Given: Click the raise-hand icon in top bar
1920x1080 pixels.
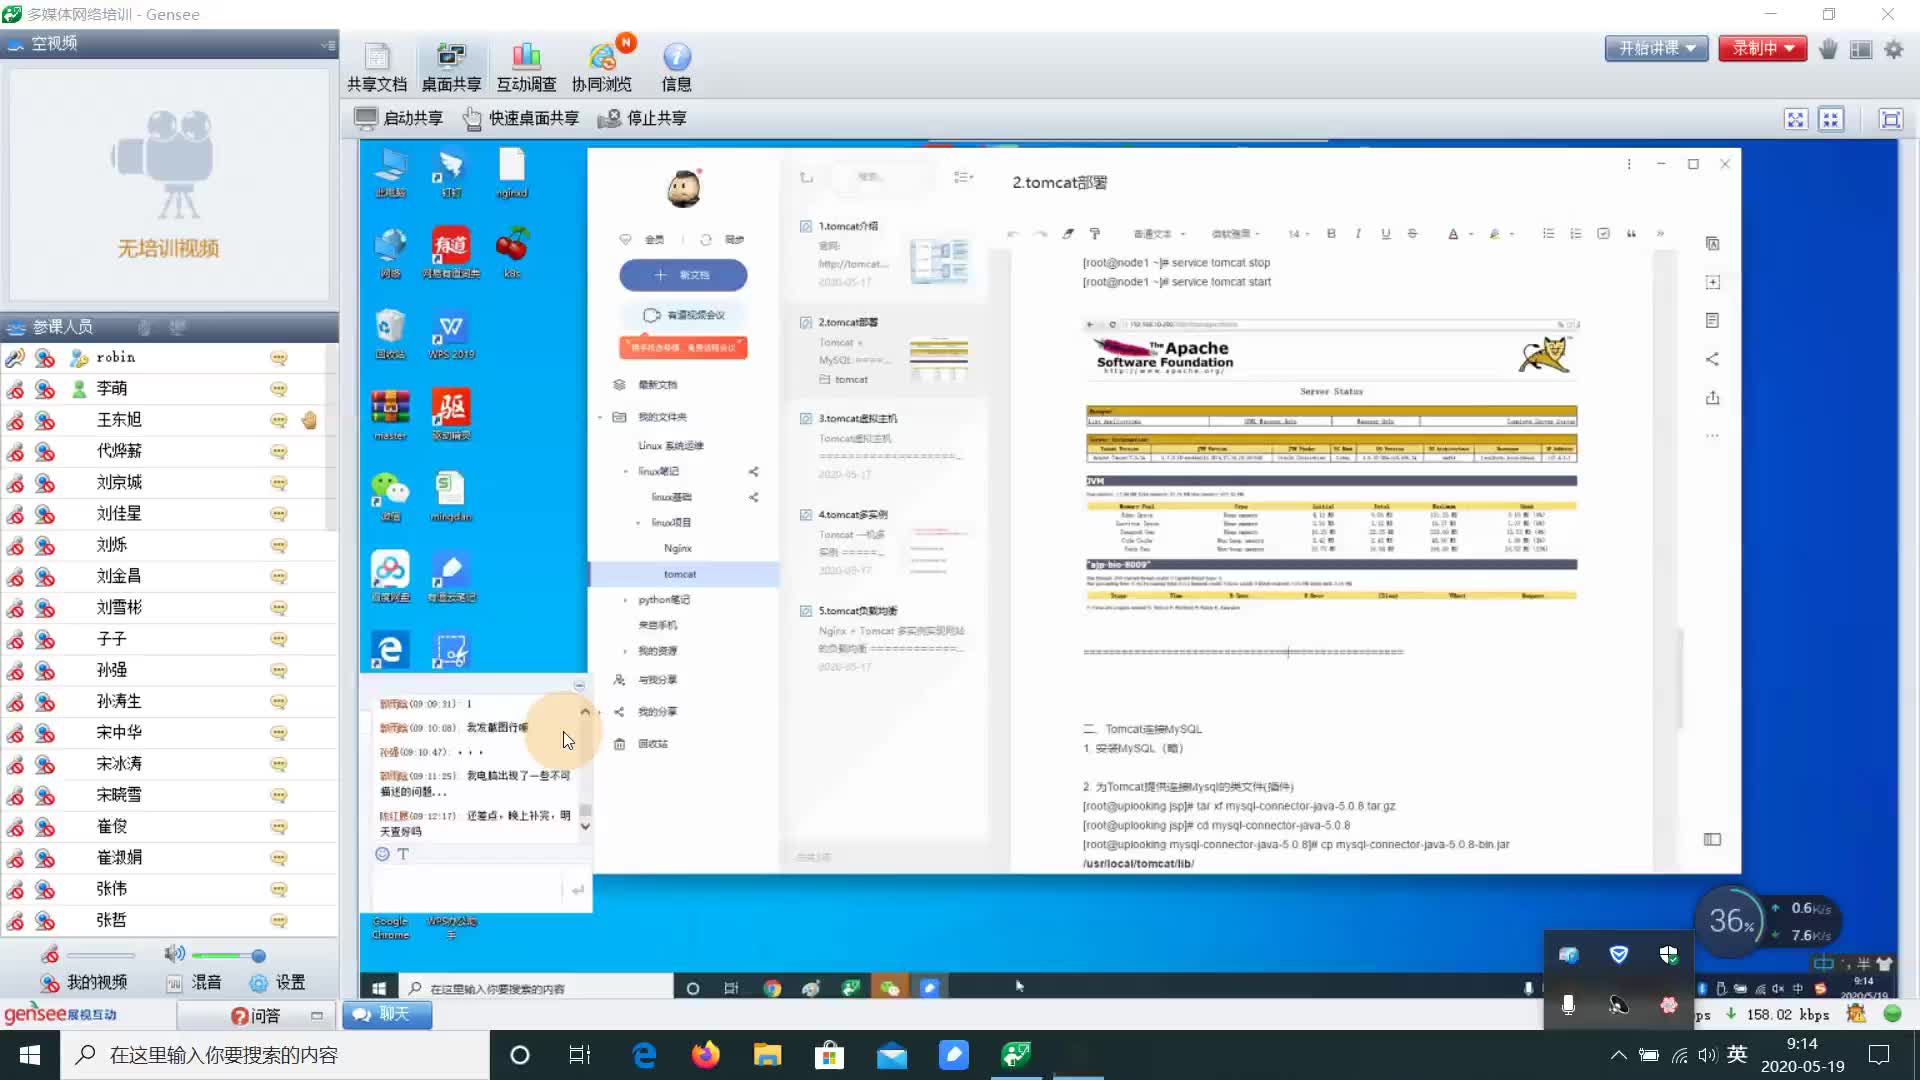Looking at the screenshot, I should [x=1828, y=49].
